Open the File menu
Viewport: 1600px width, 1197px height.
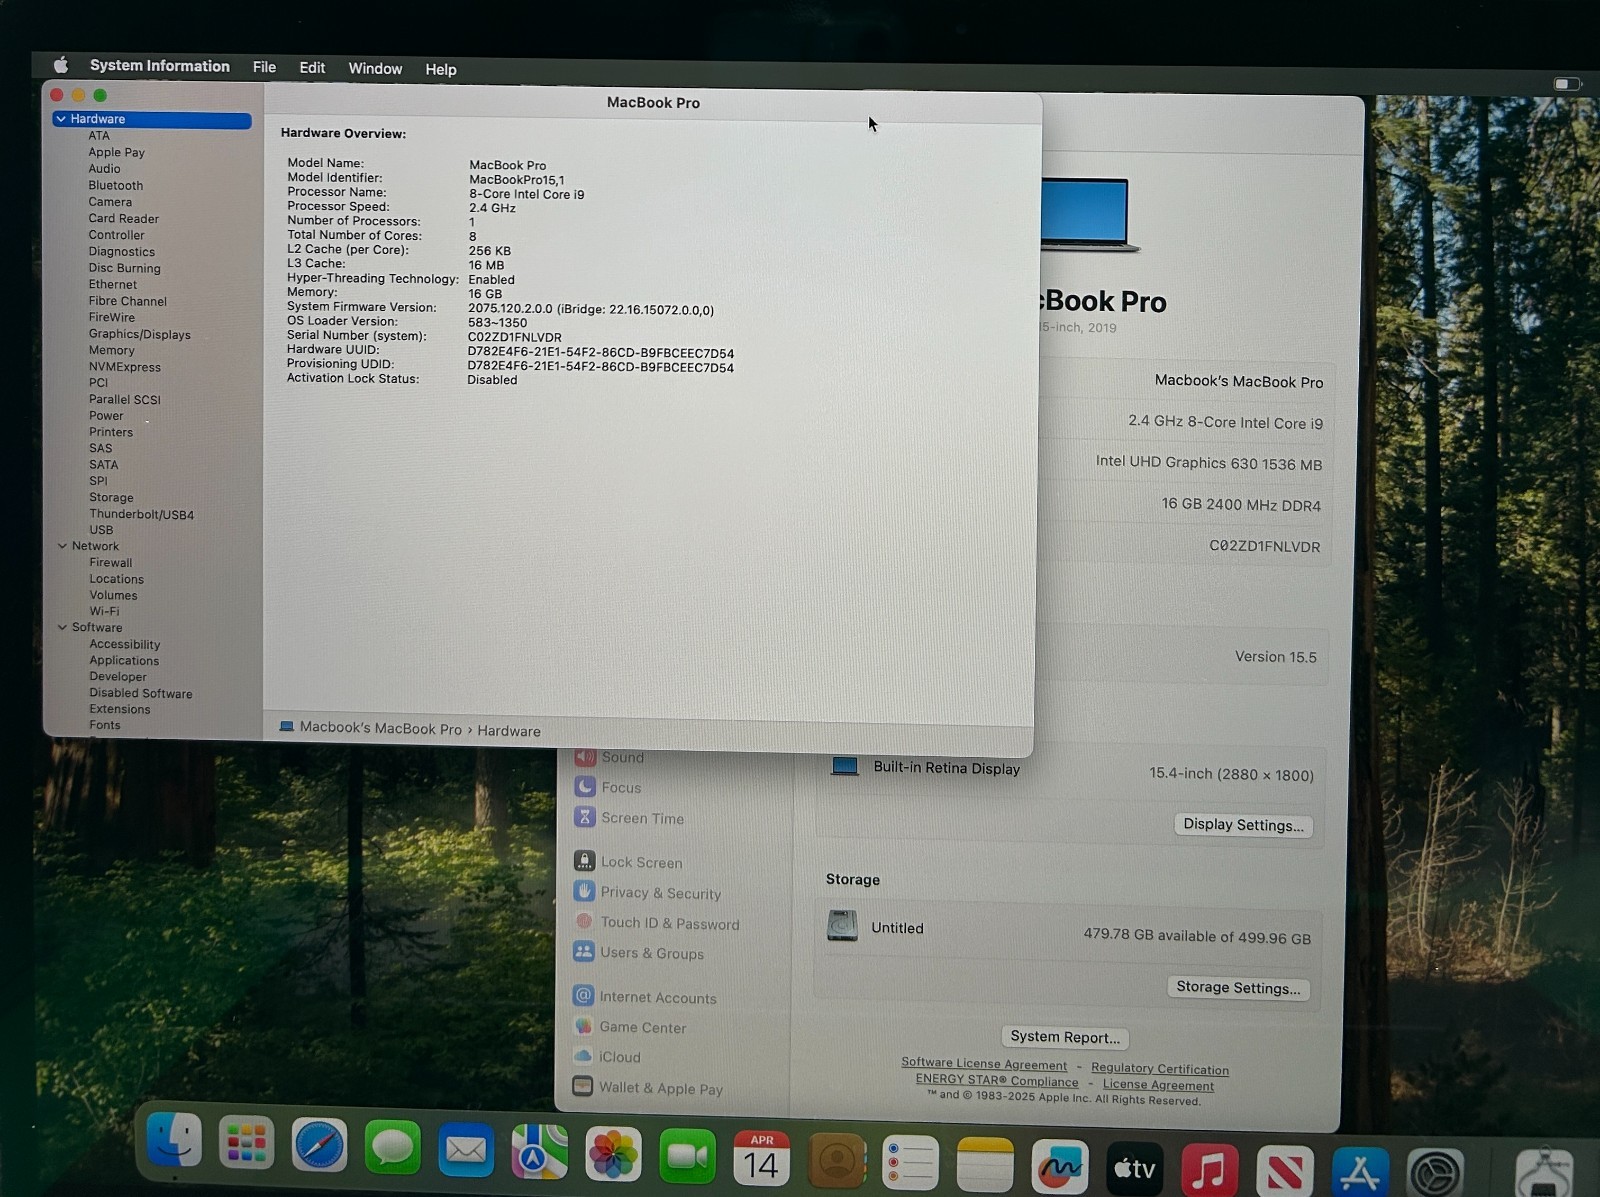[264, 67]
